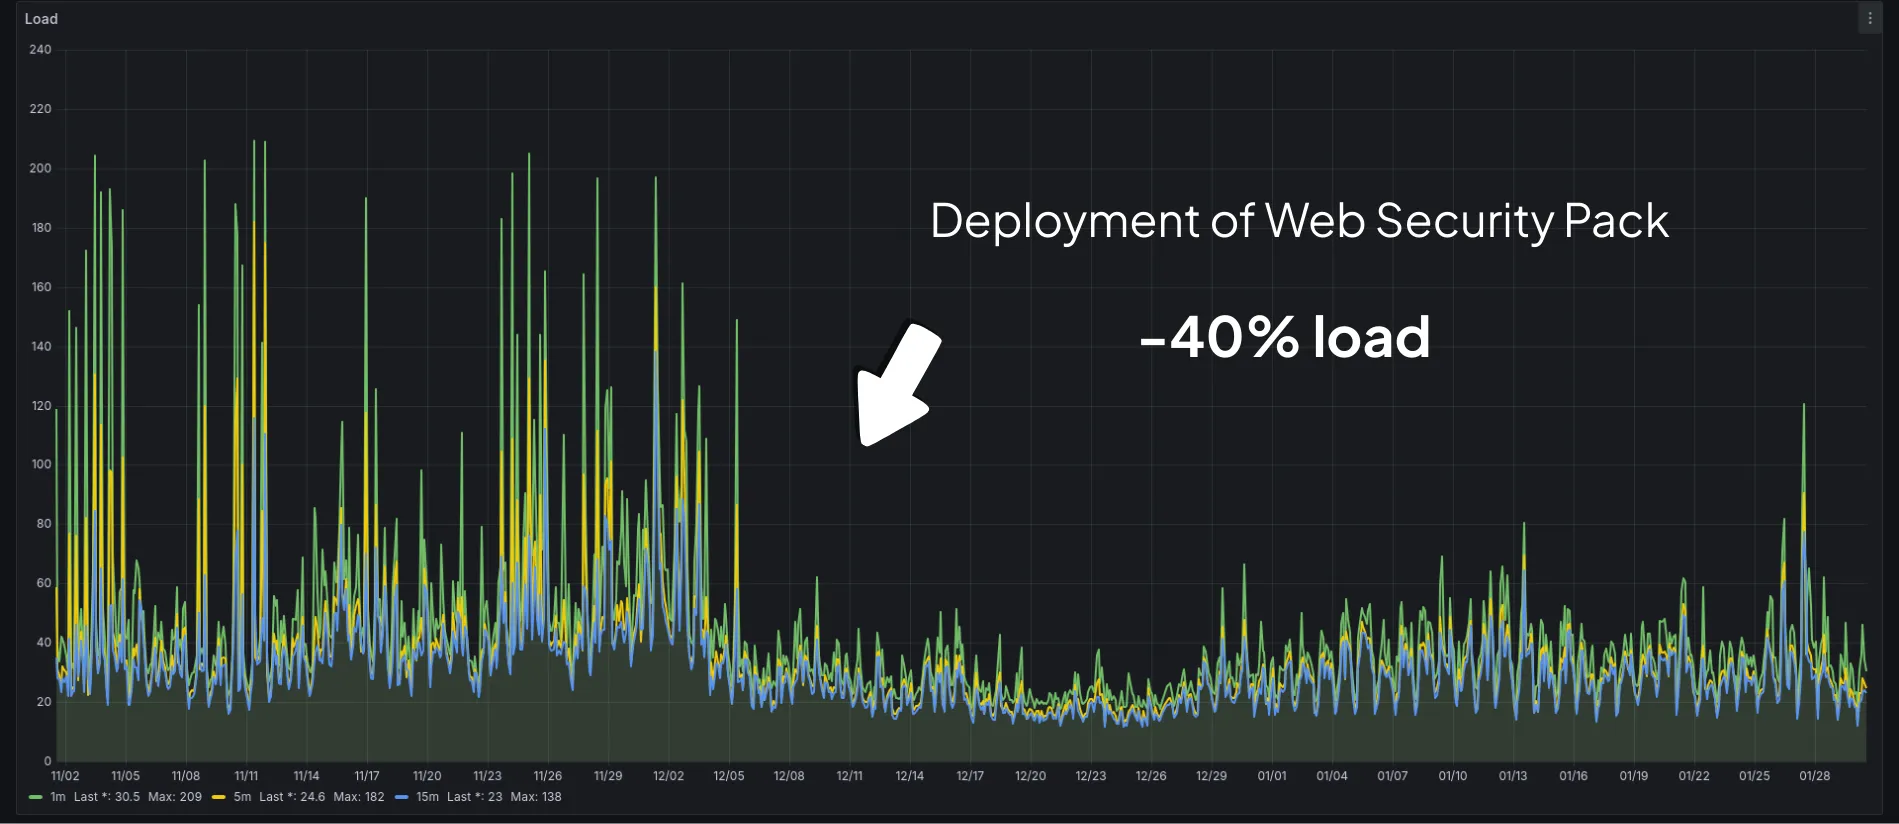Toggle the 5m series in legend
Screen dimensions: 1899x824
242,797
